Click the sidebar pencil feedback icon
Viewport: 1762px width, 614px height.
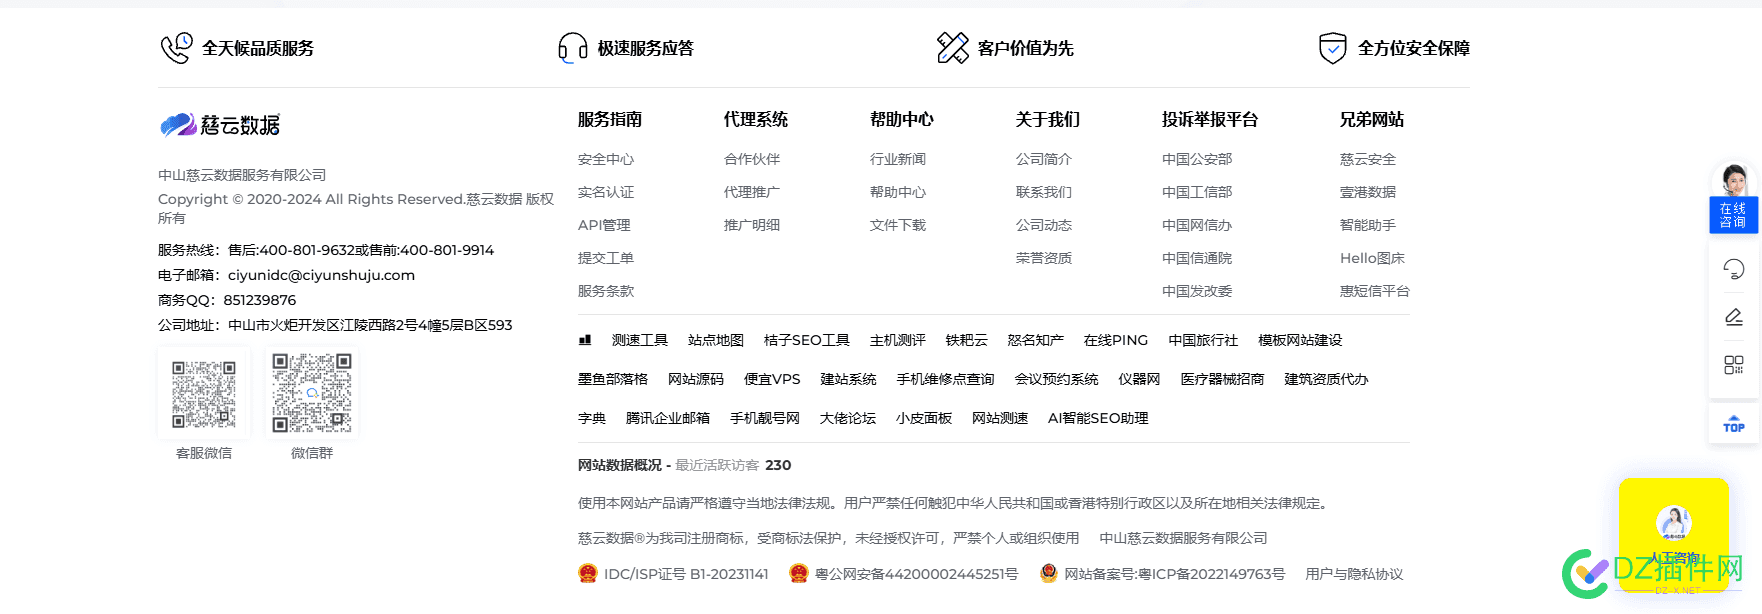[x=1733, y=317]
